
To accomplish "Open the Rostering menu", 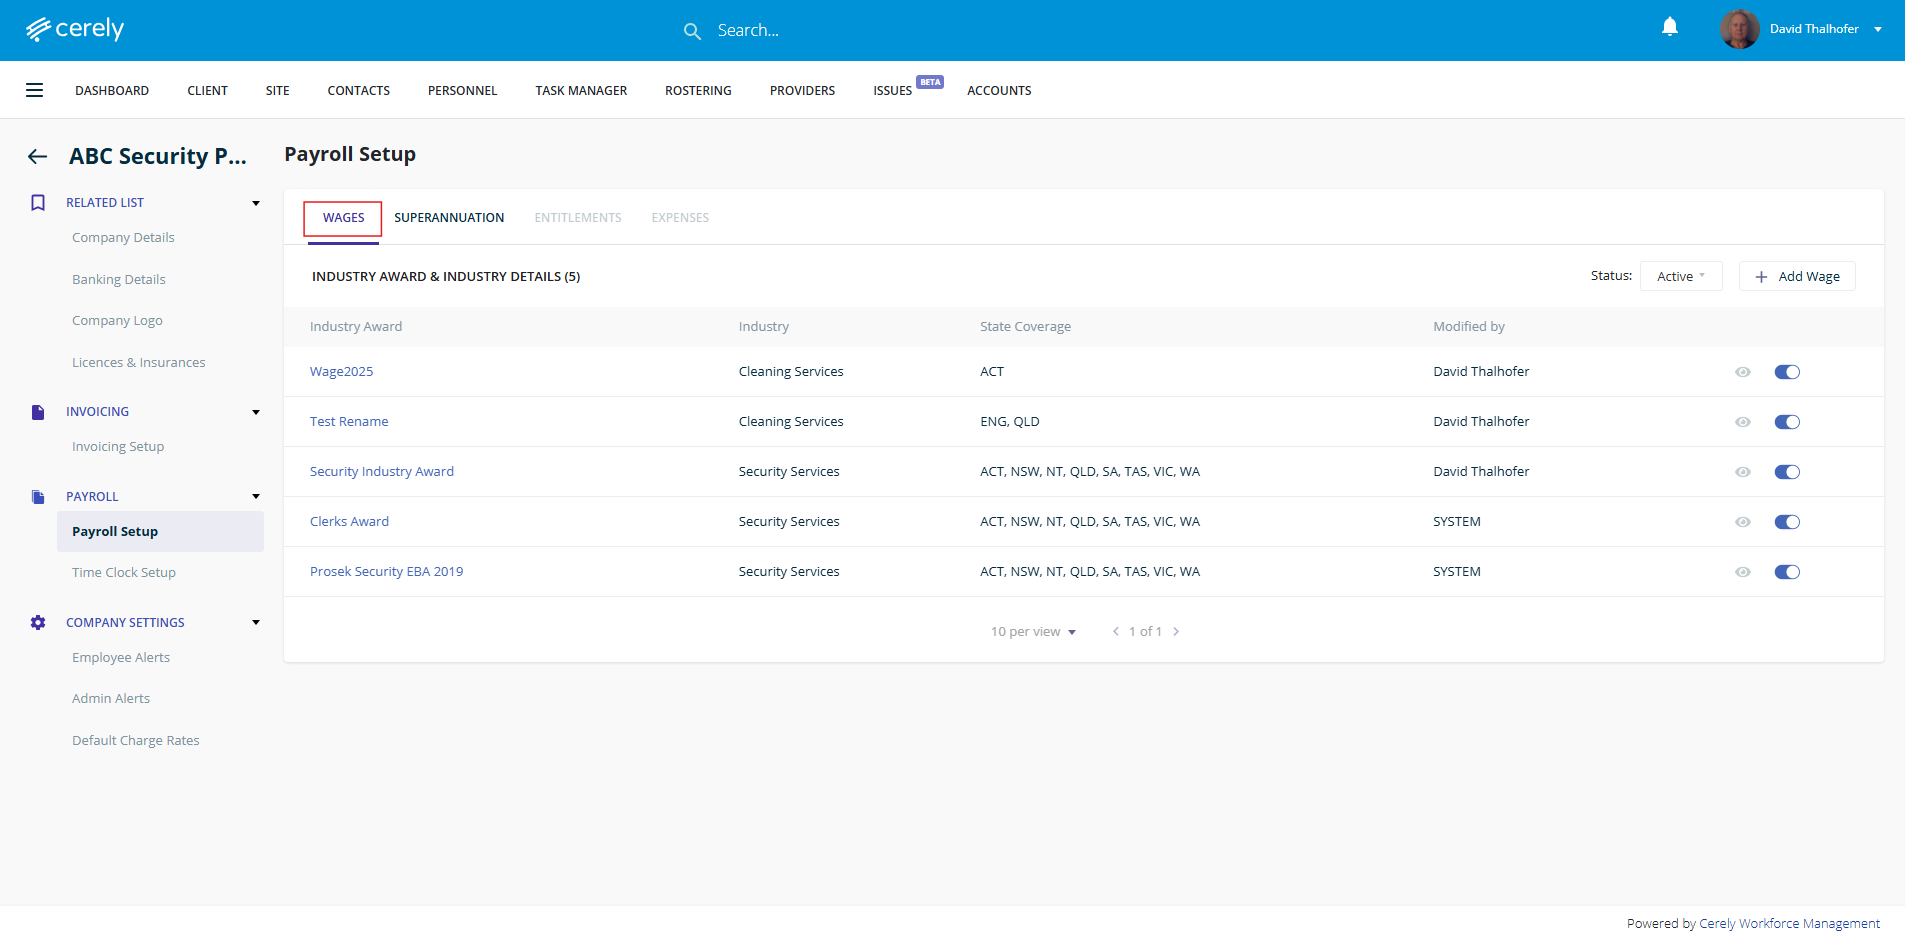I will coord(698,91).
